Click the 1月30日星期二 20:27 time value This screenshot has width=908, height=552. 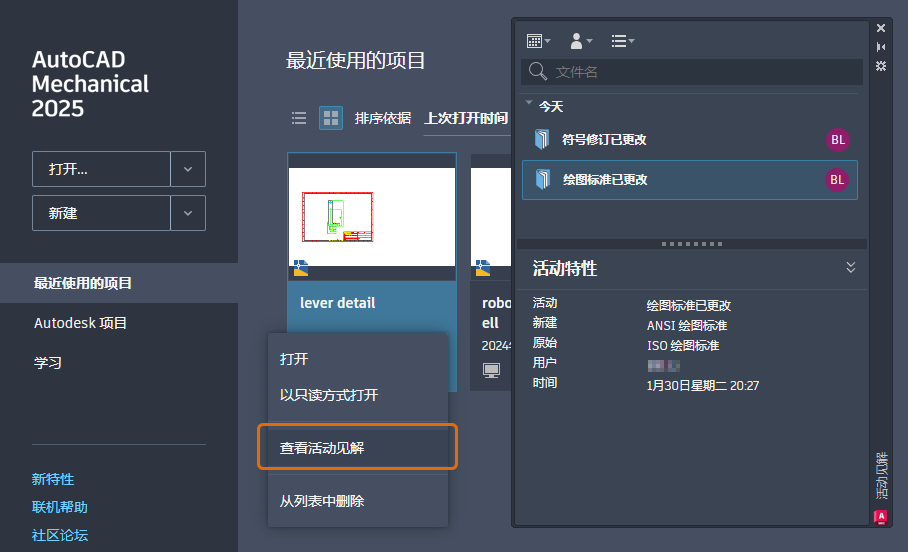coord(702,386)
